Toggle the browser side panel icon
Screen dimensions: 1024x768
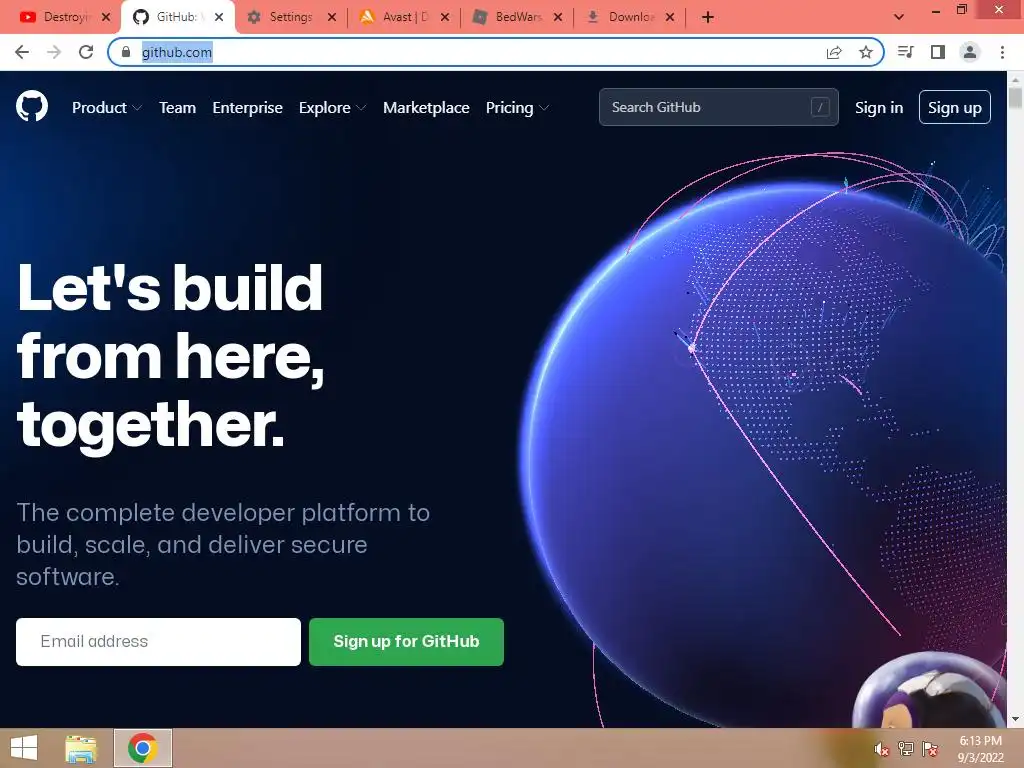pyautogui.click(x=938, y=52)
